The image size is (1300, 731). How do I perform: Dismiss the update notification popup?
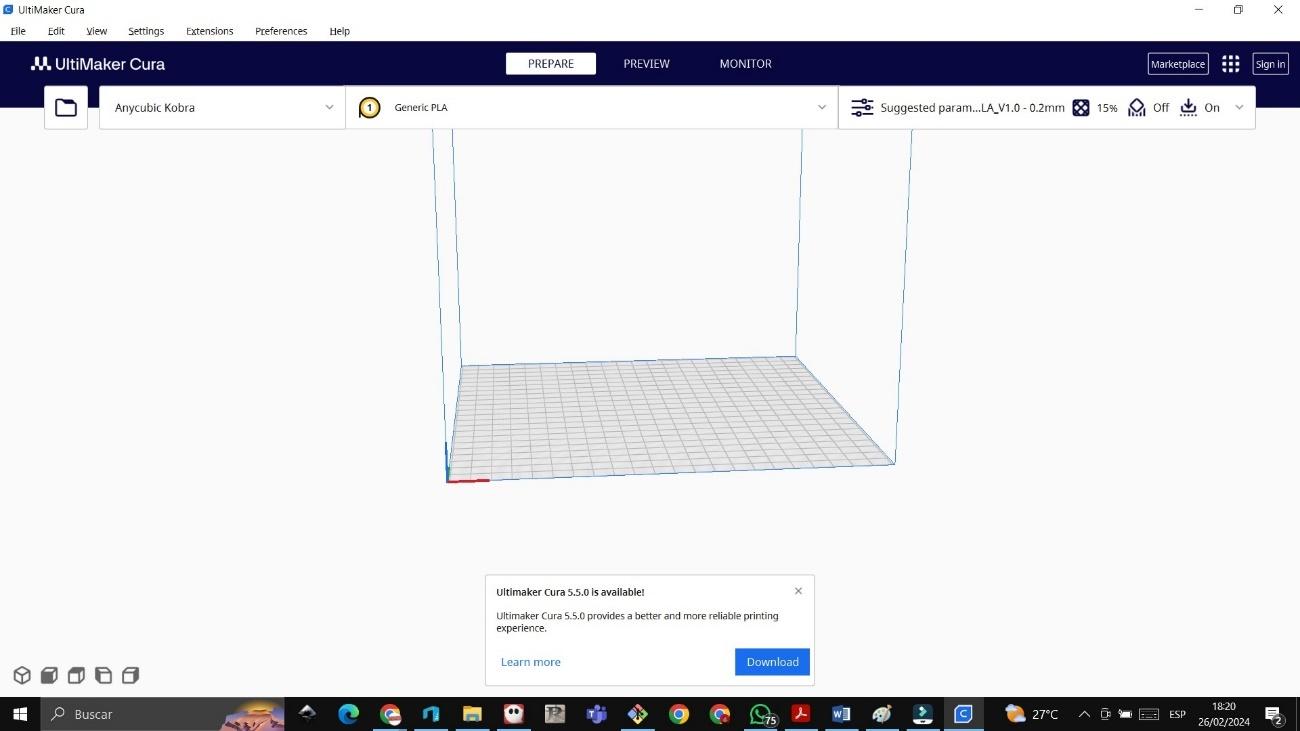click(798, 591)
